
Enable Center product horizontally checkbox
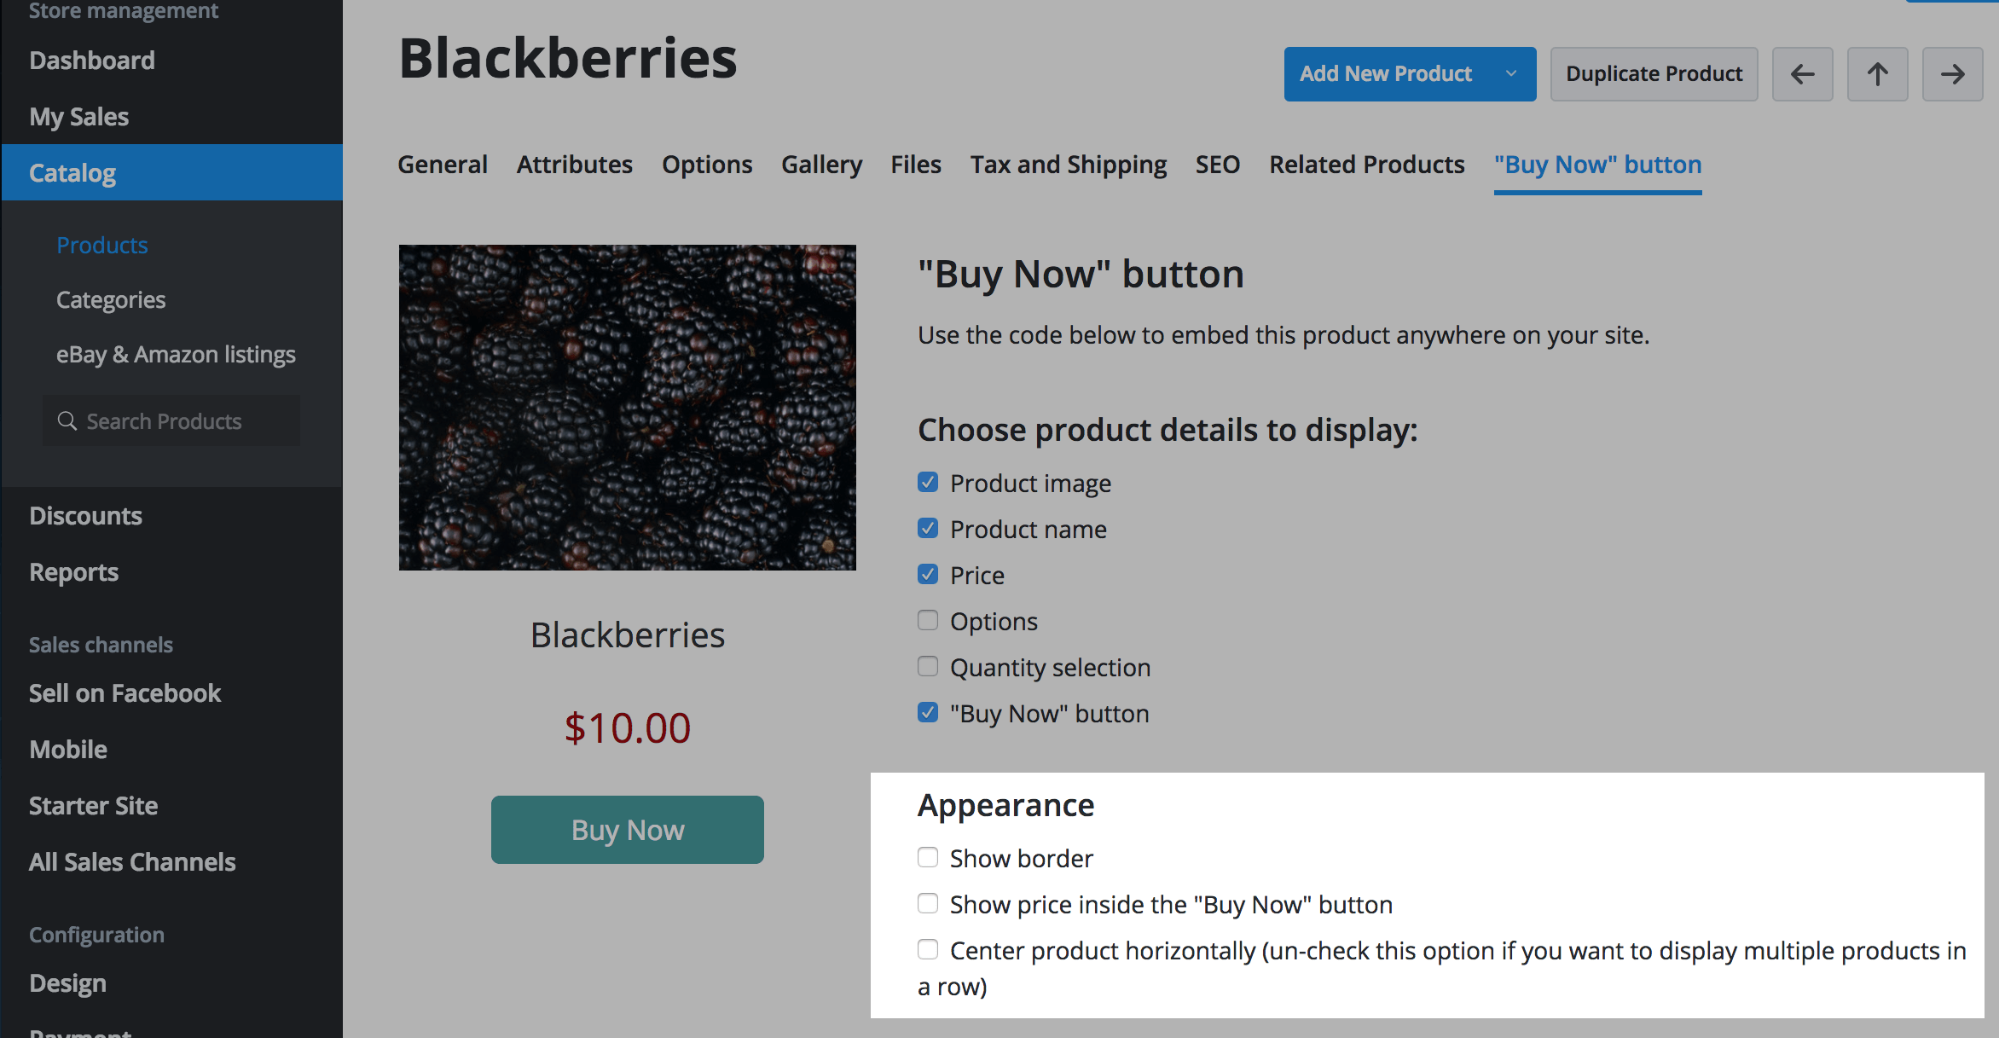928,950
